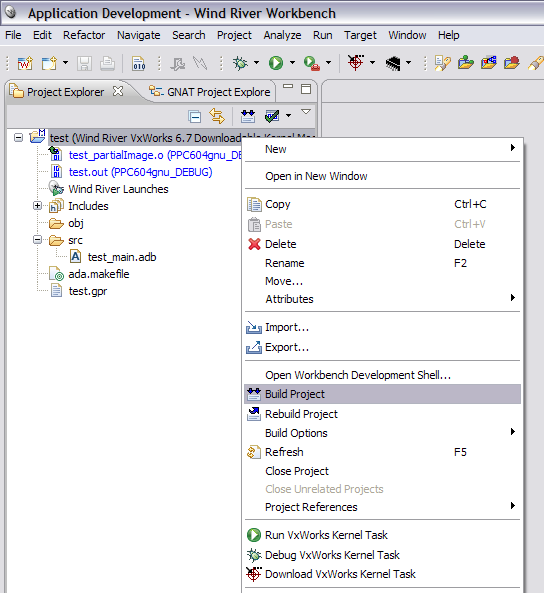Click the Run external tools icon
The width and height of the screenshot is (544, 593).
(312, 63)
